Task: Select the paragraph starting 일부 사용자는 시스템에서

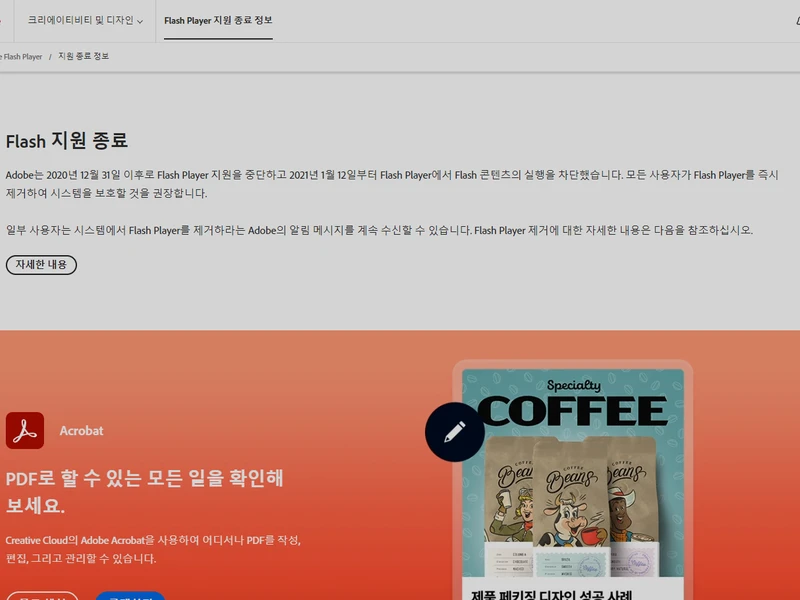Action: click(x=379, y=231)
